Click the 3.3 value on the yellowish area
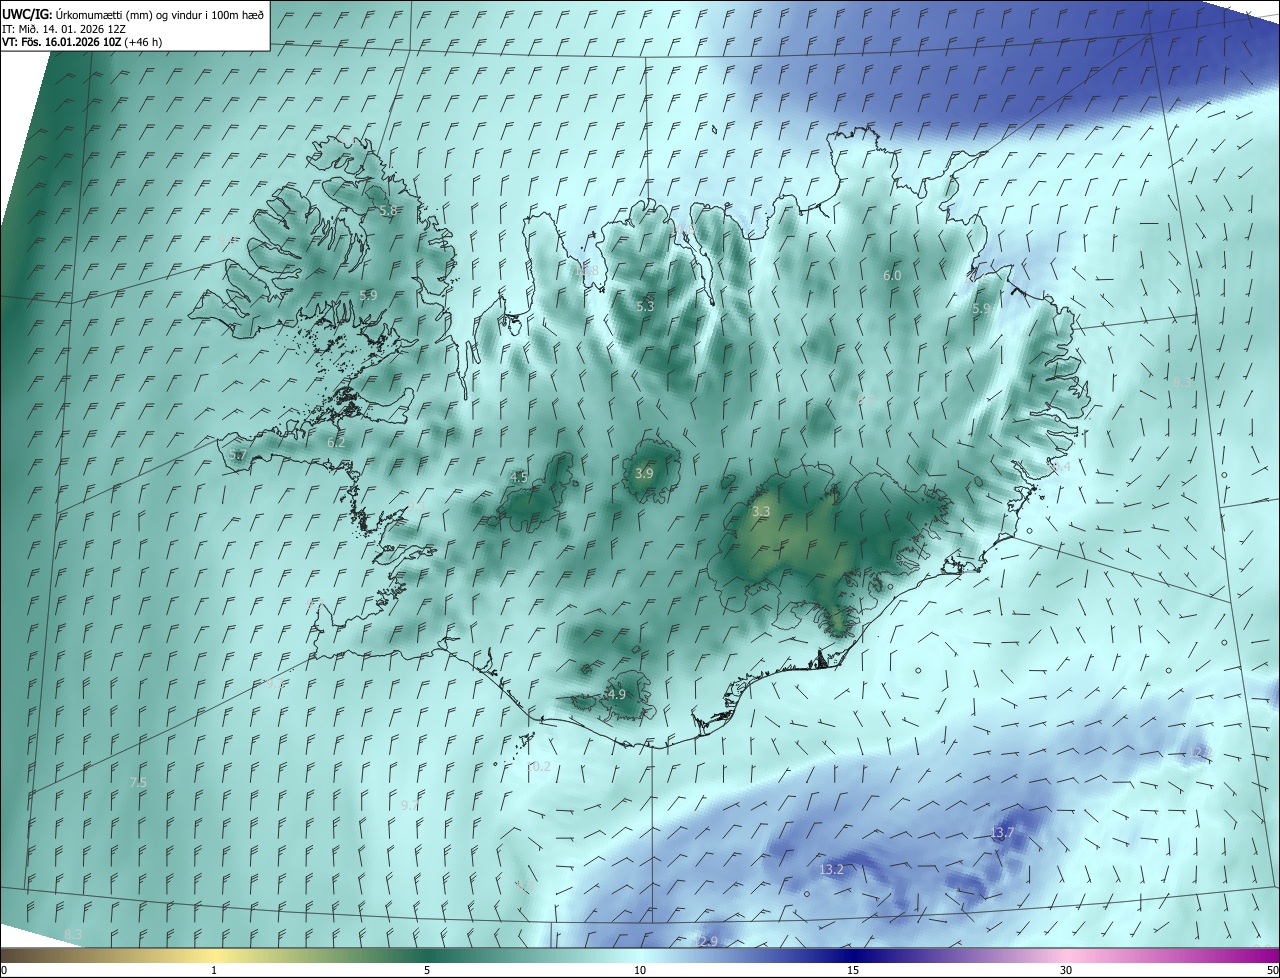Viewport: 1280px width, 978px height. [x=761, y=511]
